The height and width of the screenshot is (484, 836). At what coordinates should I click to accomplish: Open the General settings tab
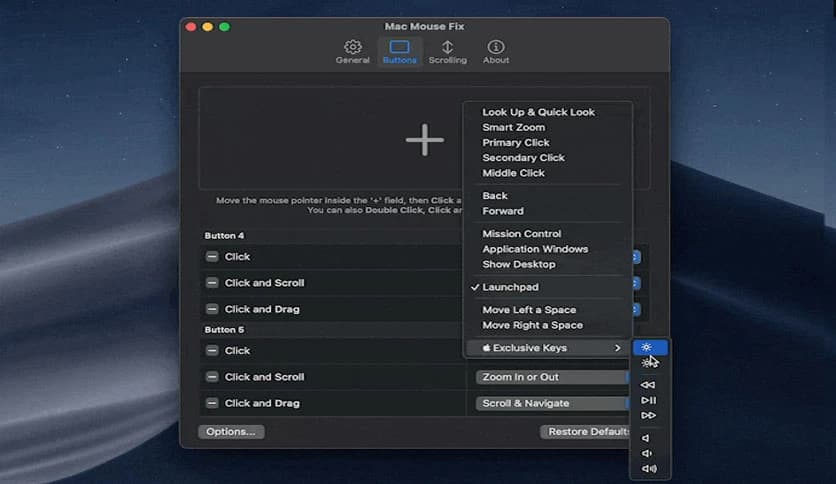tap(352, 52)
